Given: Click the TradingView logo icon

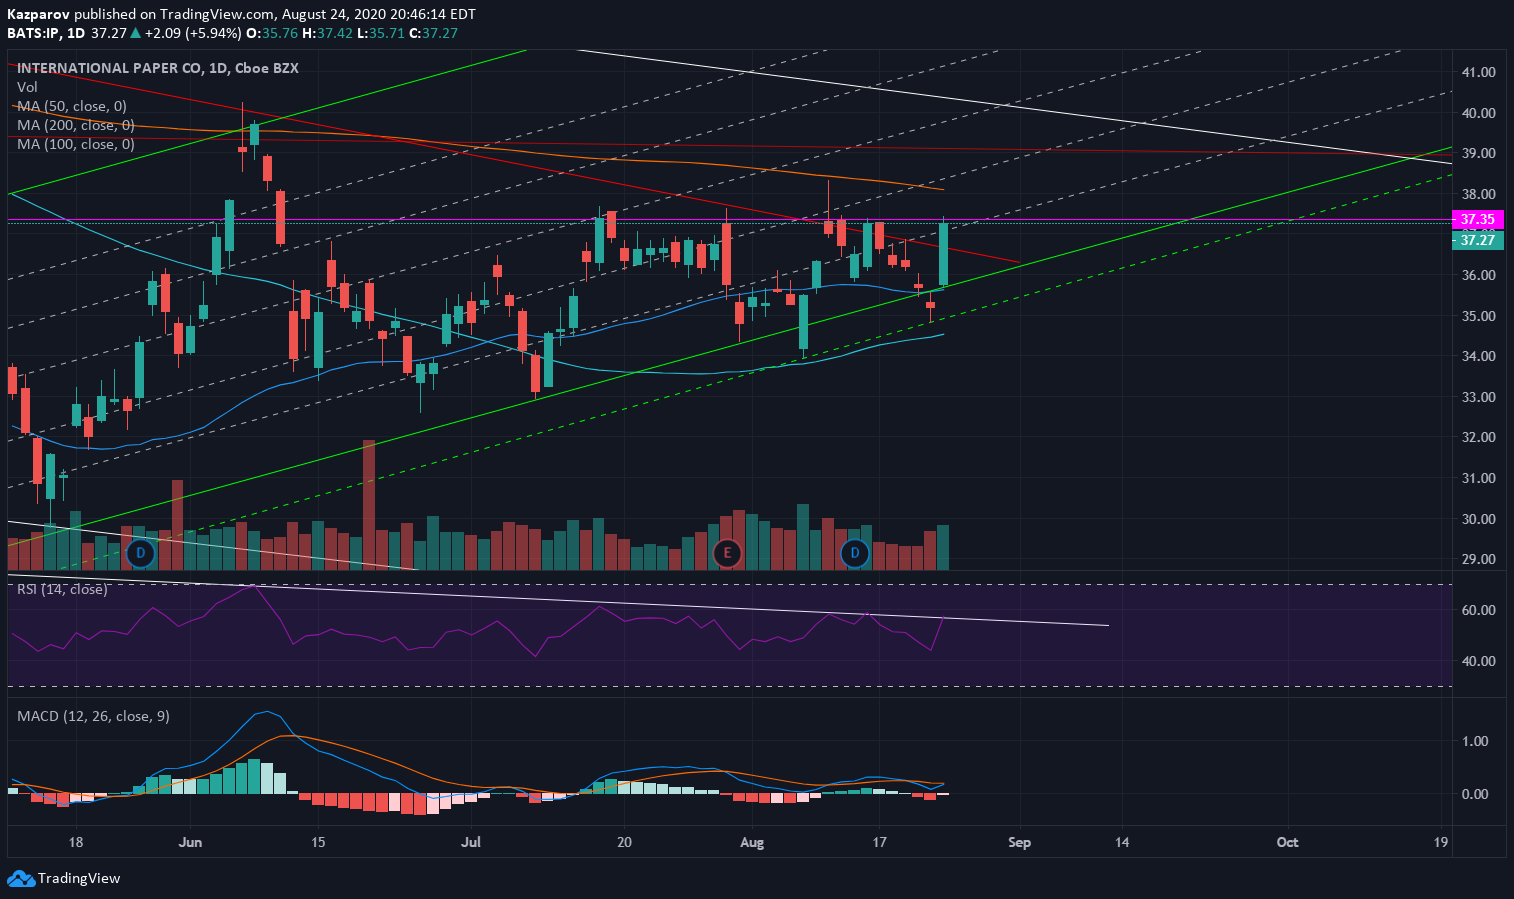Looking at the screenshot, I should point(20,878).
